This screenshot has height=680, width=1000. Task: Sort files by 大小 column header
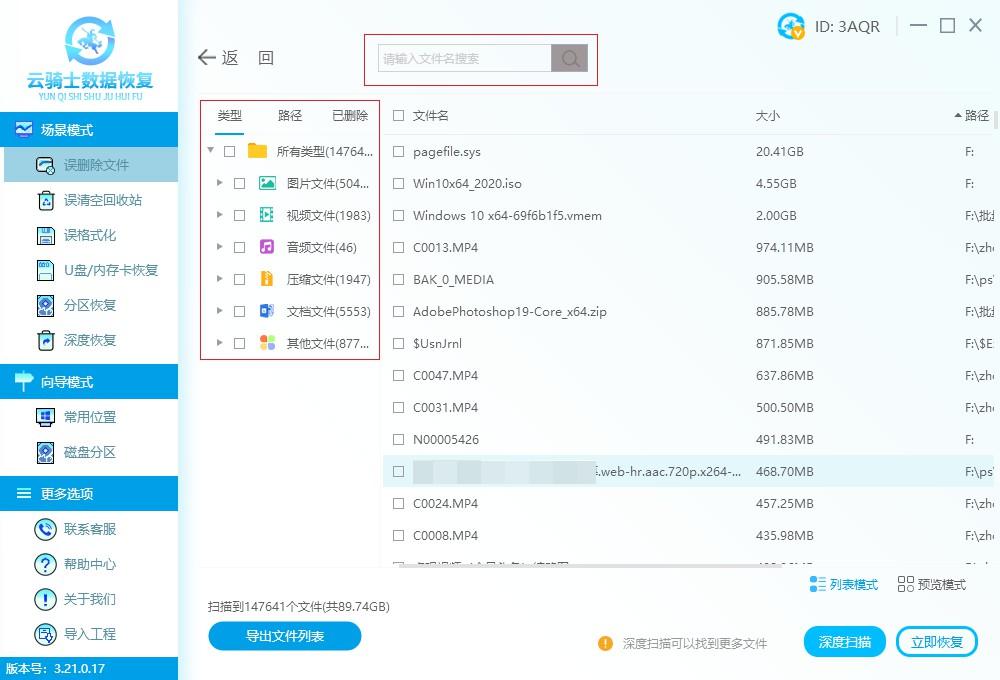[x=768, y=115]
